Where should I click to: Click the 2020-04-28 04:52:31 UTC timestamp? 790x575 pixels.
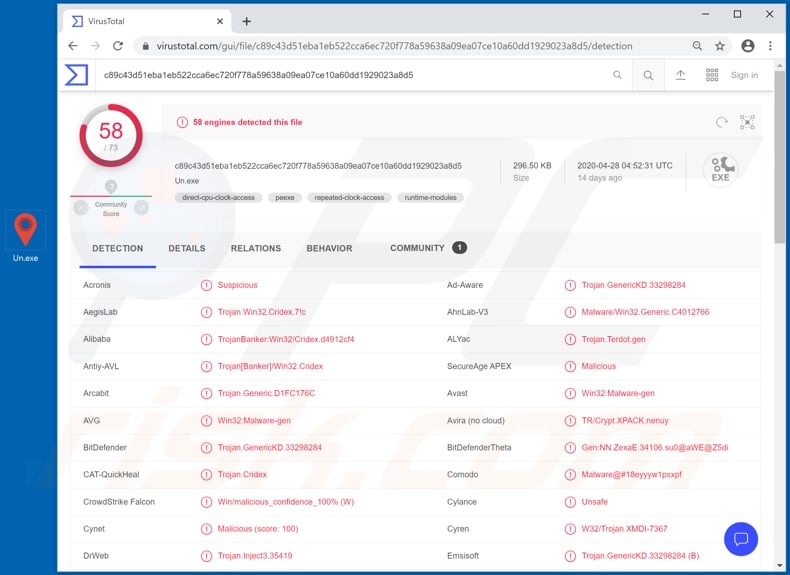pos(625,165)
